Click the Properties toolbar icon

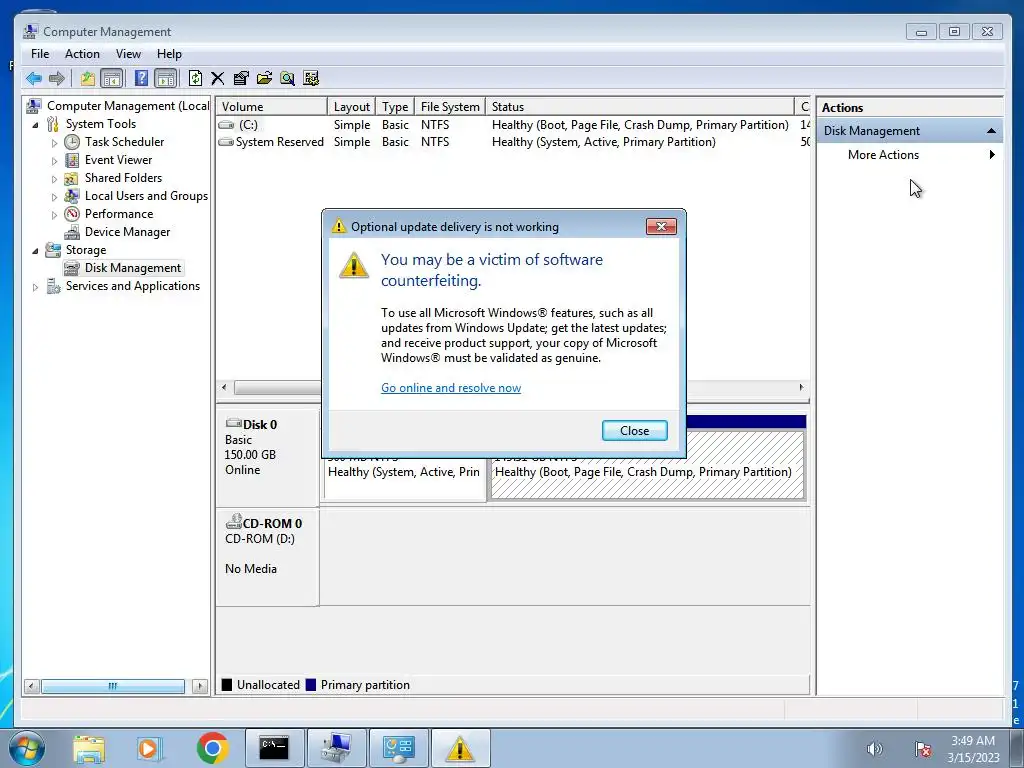point(241,79)
